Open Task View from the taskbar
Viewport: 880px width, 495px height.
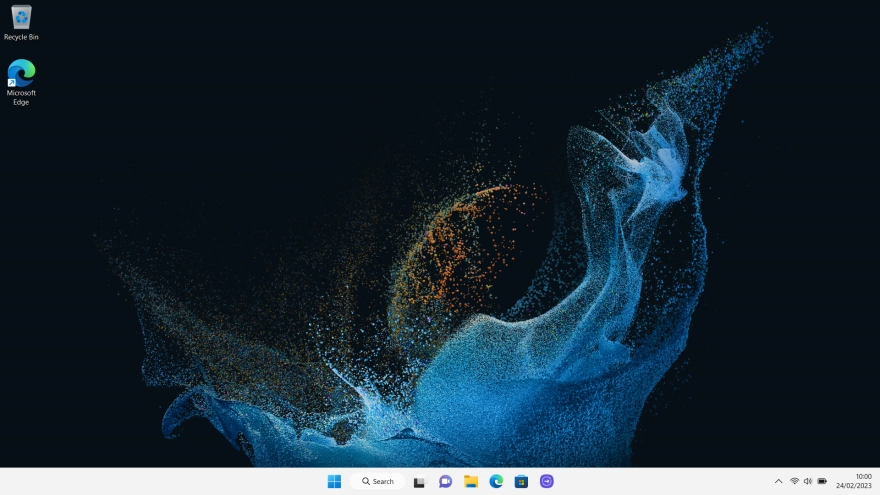click(x=420, y=481)
